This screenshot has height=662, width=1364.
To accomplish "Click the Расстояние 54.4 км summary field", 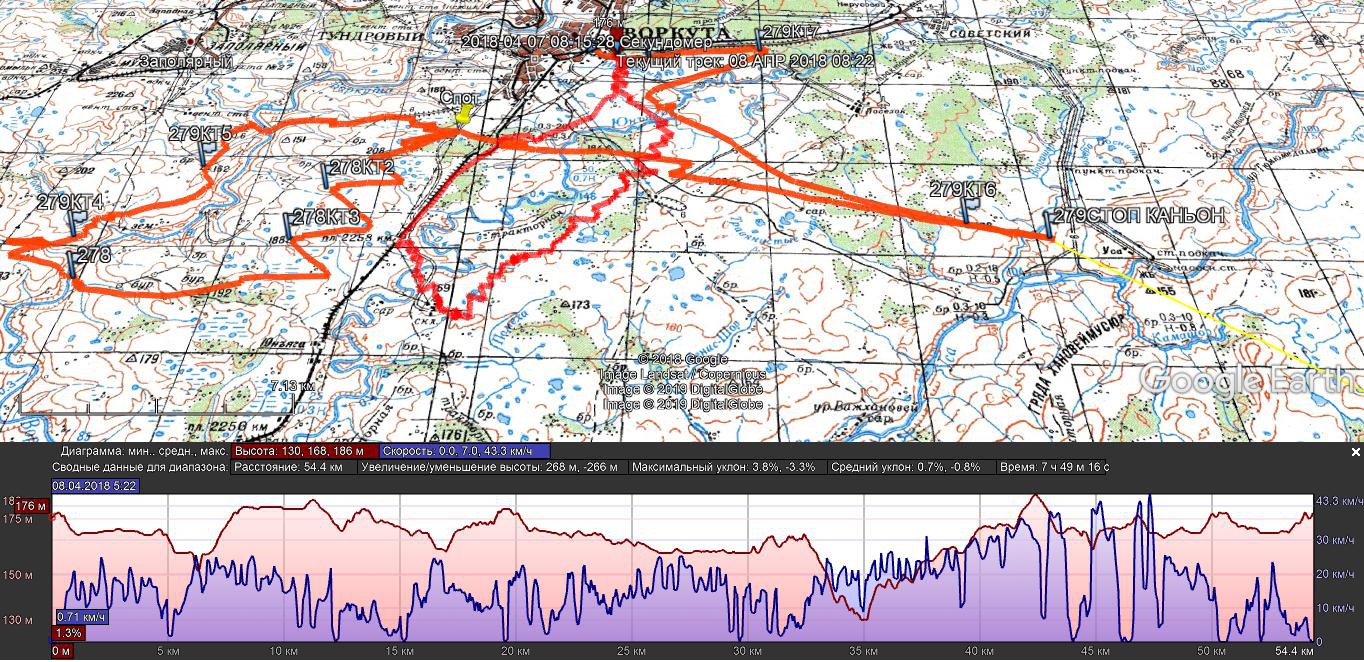I will click(x=297, y=467).
